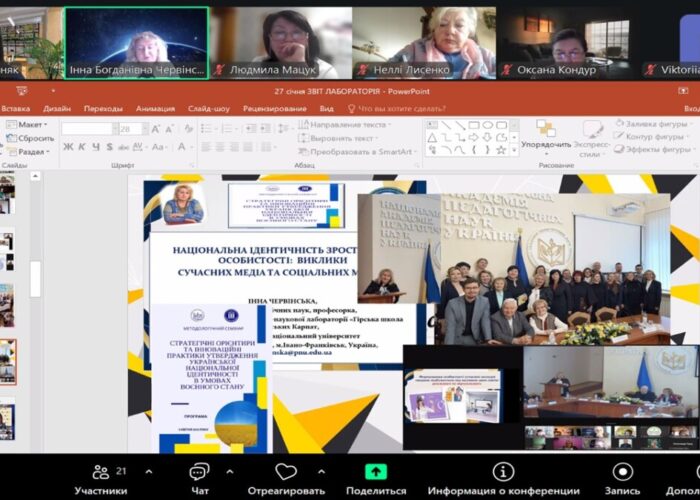Expand the arrow next to Участники
700x500 pixels.
[x=149, y=472]
